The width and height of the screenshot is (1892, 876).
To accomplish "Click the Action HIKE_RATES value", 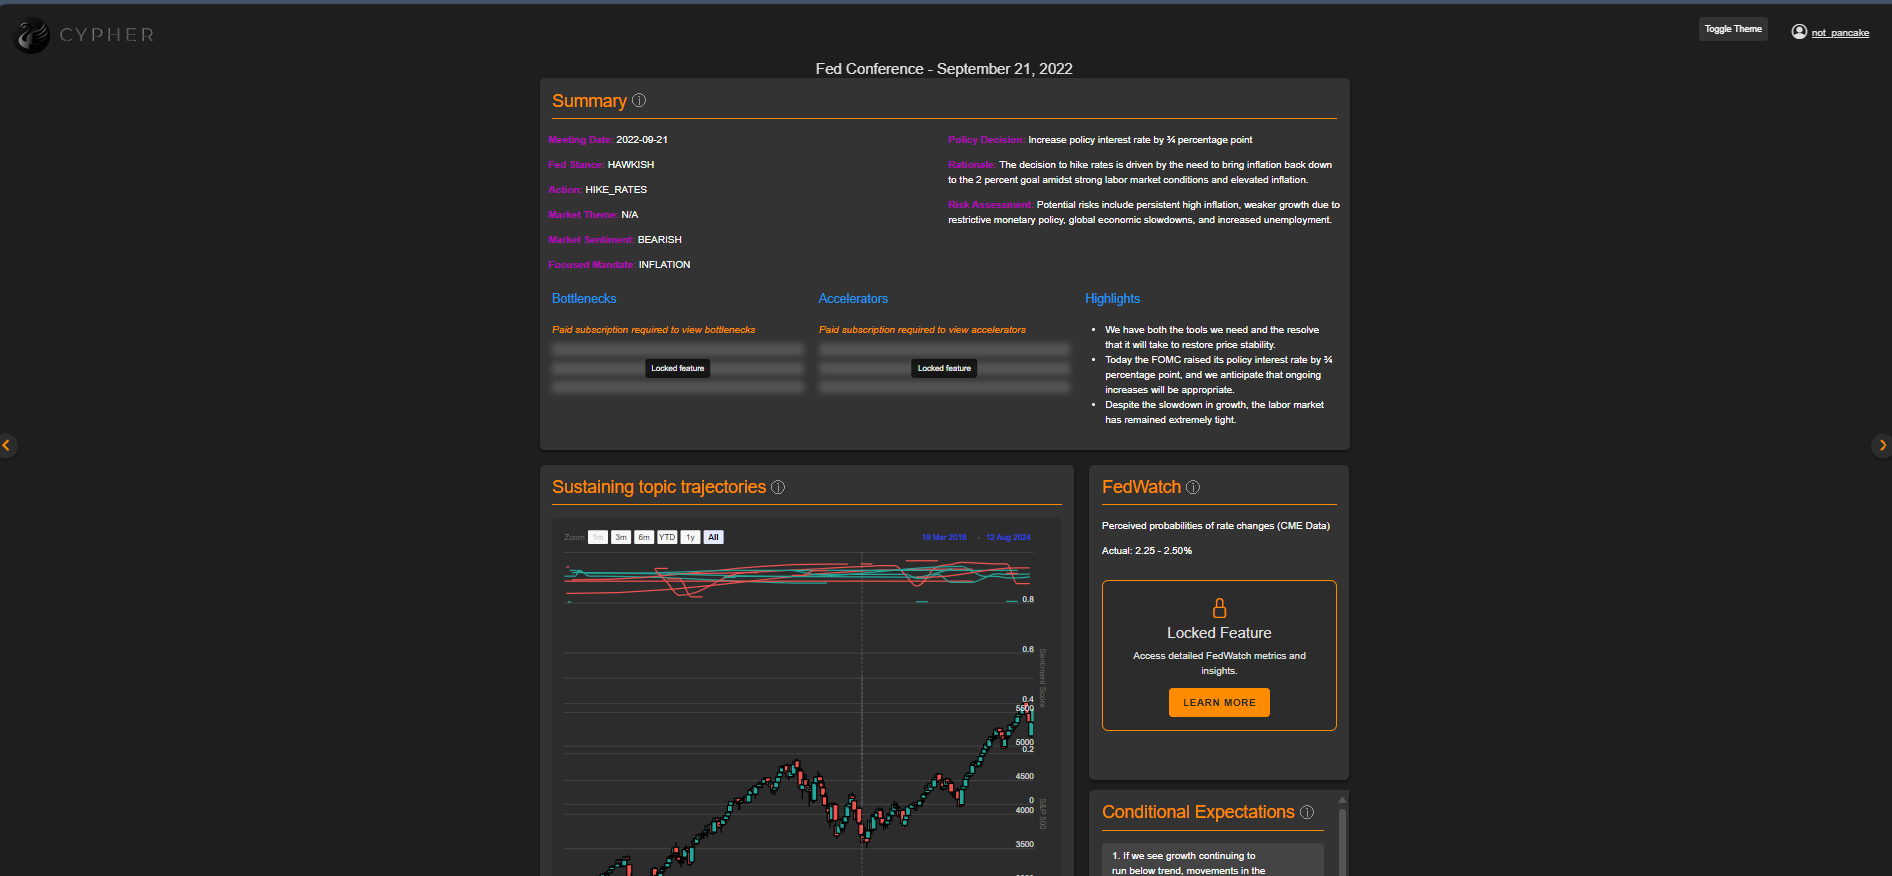I will (x=616, y=190).
